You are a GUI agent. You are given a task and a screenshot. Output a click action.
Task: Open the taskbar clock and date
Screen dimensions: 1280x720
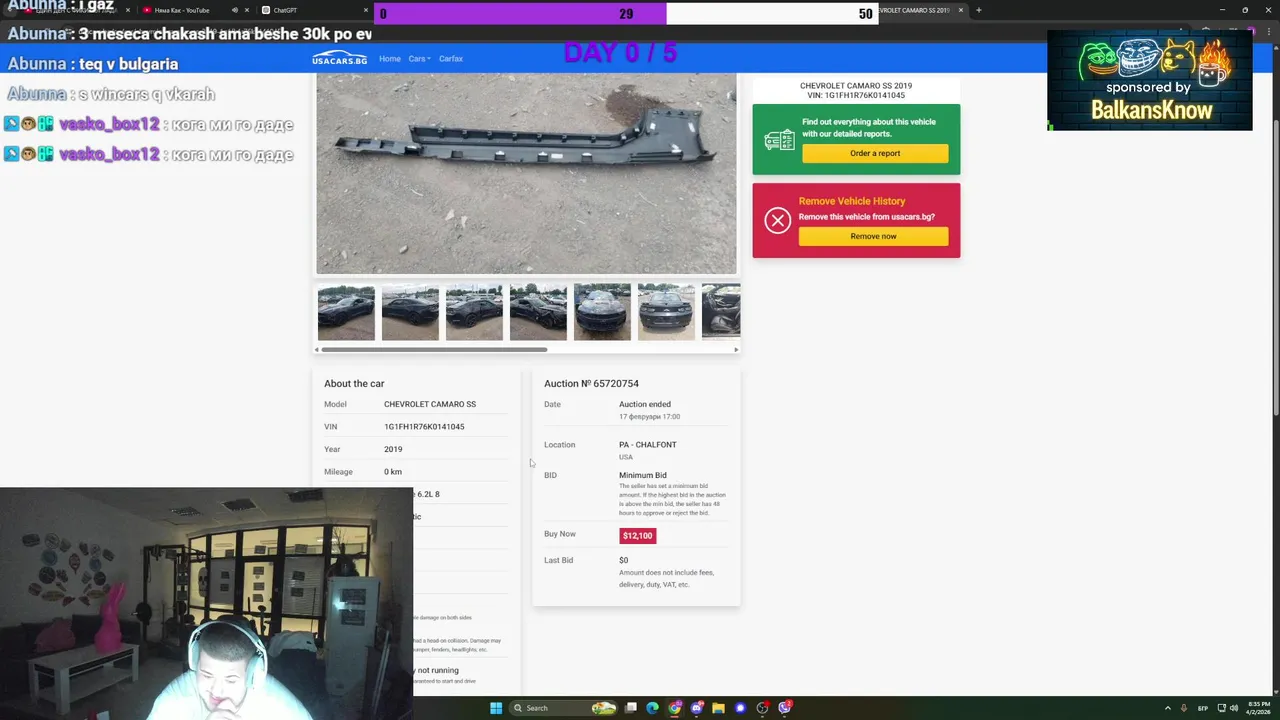pyautogui.click(x=1259, y=708)
